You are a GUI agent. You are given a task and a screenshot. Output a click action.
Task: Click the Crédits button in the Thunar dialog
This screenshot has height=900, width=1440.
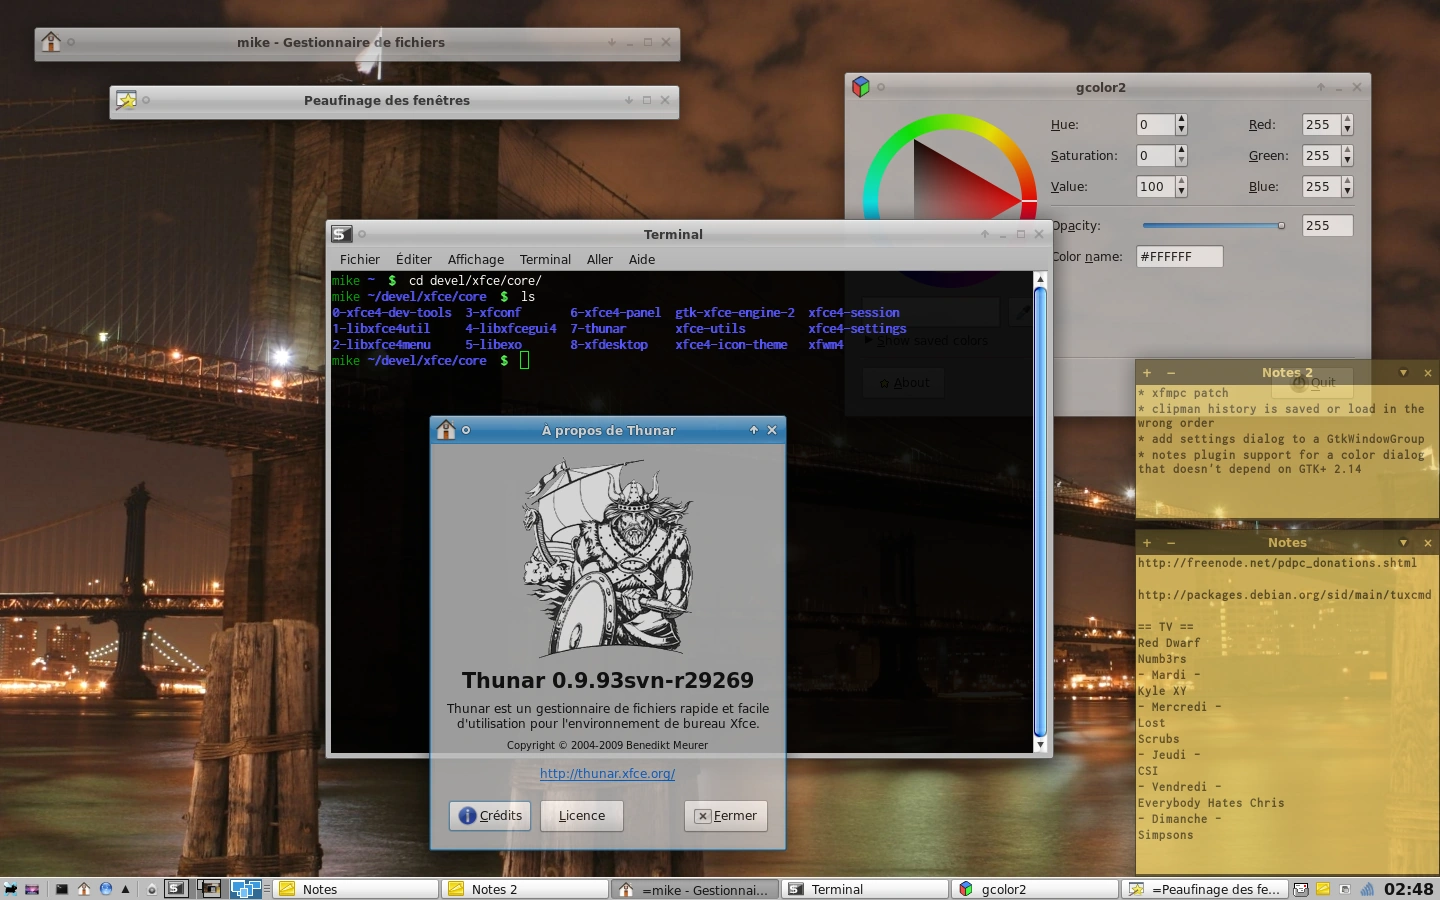point(489,815)
